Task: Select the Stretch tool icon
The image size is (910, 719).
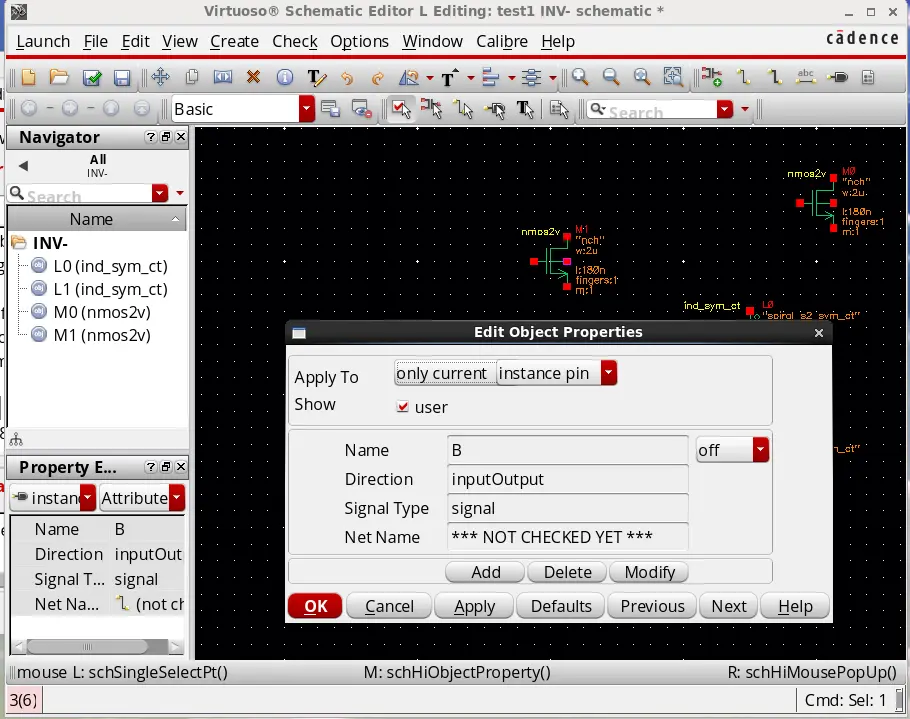Action: (223, 77)
